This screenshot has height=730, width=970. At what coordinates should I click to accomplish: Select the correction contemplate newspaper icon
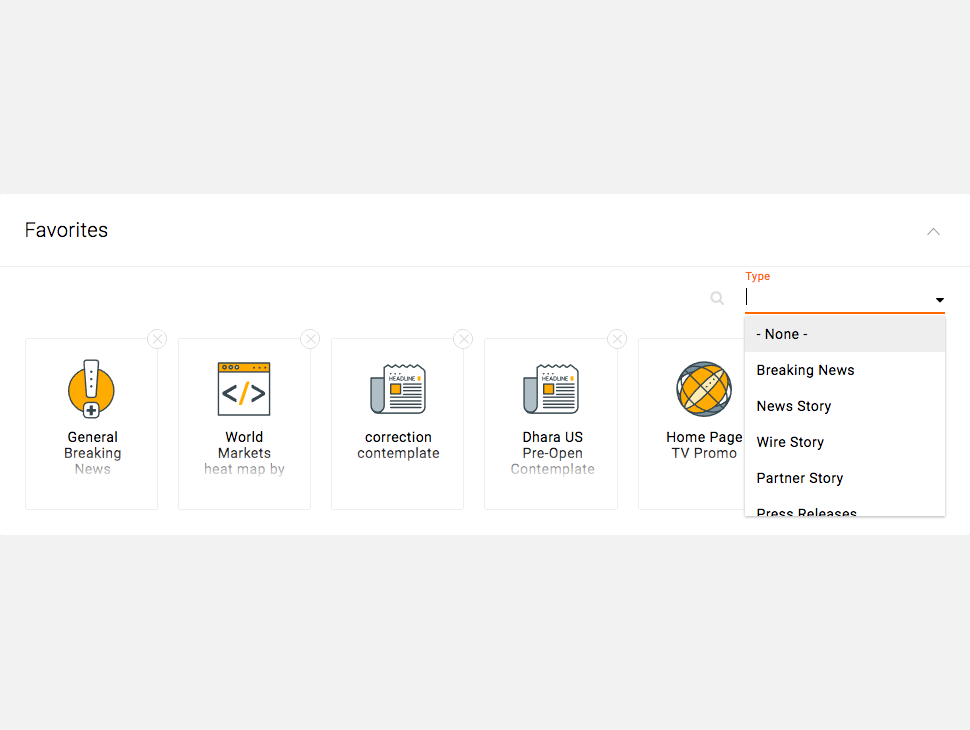point(398,389)
